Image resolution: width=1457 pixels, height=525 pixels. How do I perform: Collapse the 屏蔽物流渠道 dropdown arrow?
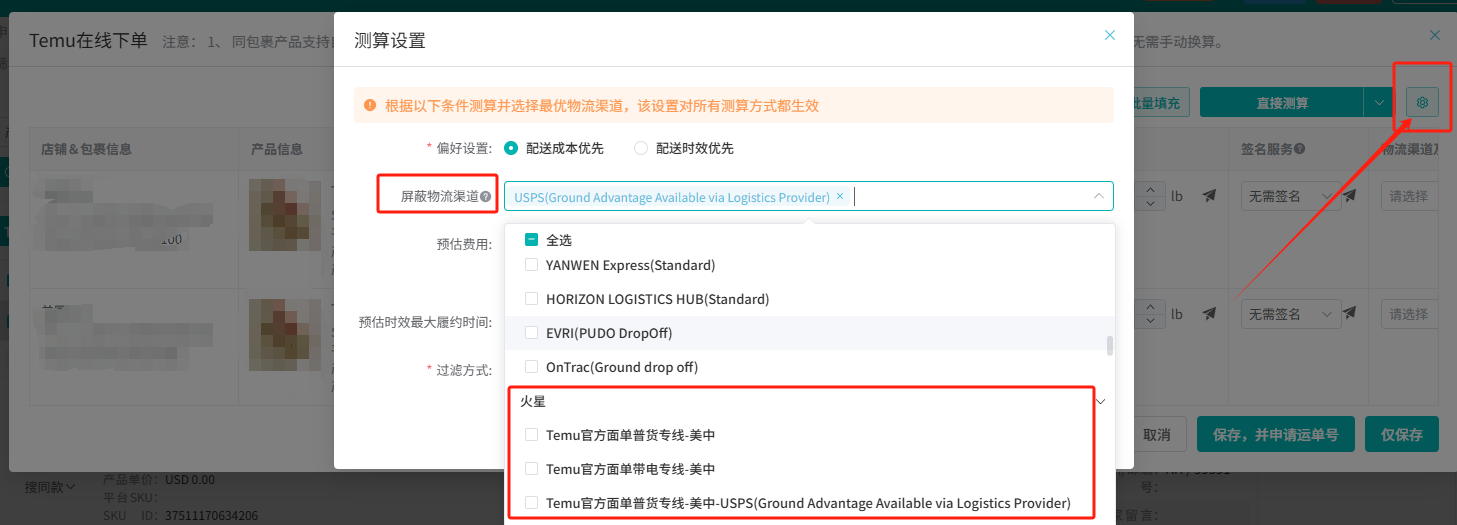(1098, 196)
